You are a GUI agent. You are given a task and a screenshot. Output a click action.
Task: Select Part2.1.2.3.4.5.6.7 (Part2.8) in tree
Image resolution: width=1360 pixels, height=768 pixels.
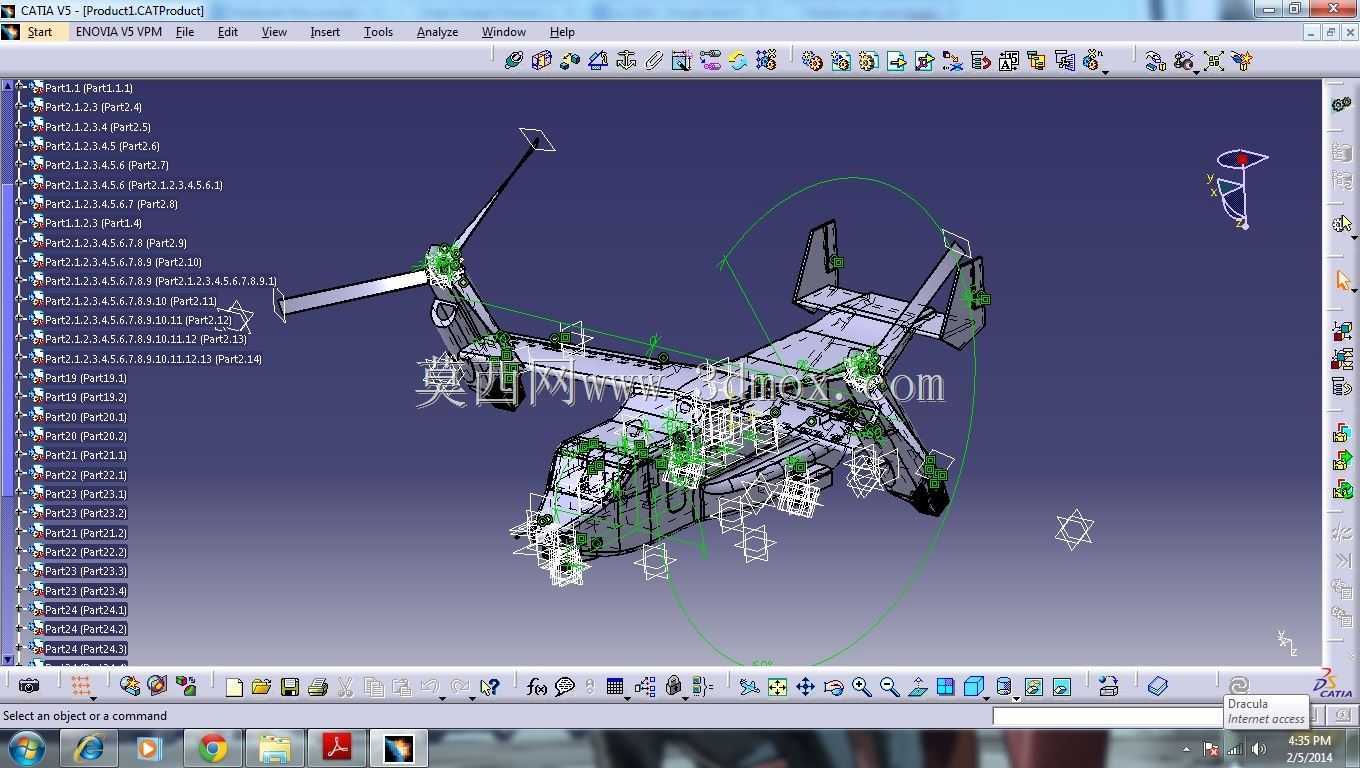click(x=112, y=204)
